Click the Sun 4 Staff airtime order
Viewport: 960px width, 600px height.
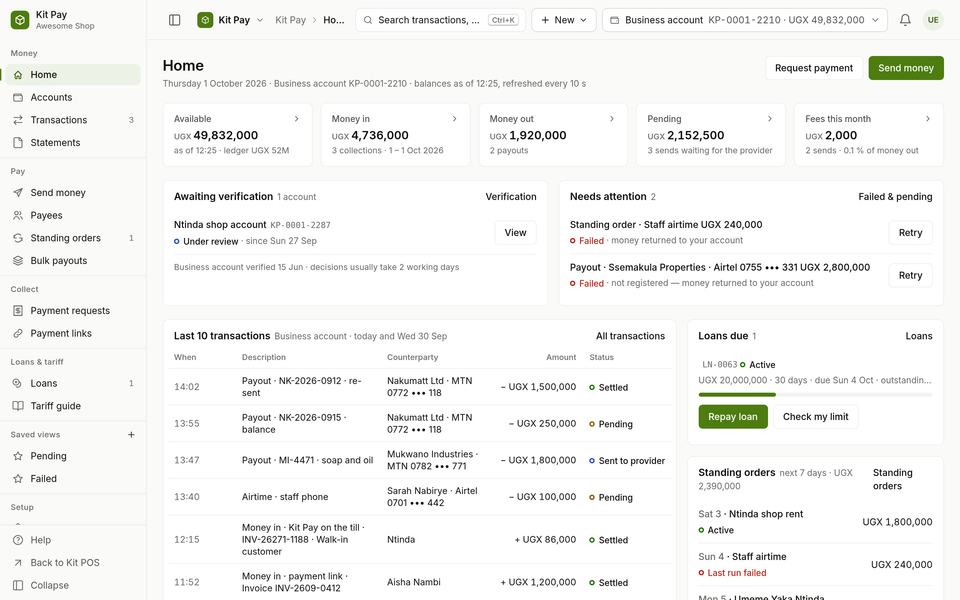tap(815, 564)
